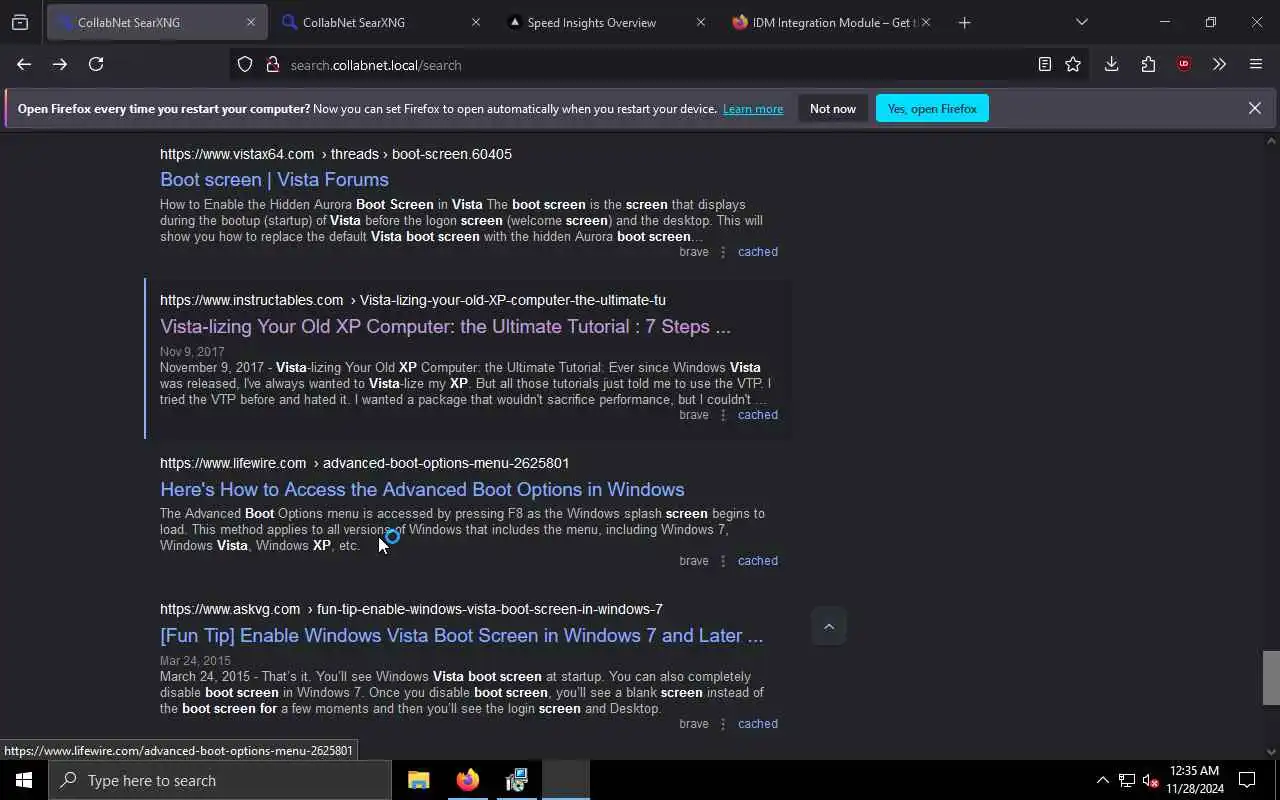Click Yes, open Firefox button

pyautogui.click(x=932, y=109)
